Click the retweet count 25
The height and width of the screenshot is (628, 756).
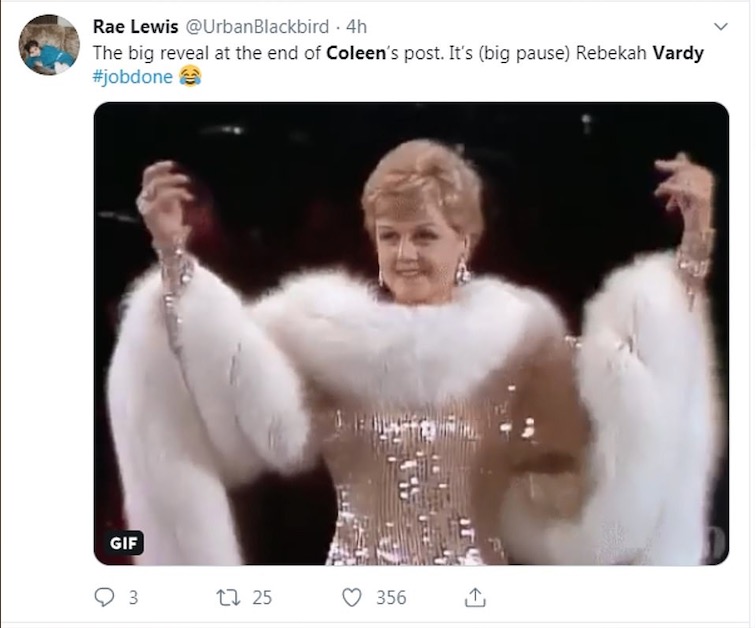[262, 597]
